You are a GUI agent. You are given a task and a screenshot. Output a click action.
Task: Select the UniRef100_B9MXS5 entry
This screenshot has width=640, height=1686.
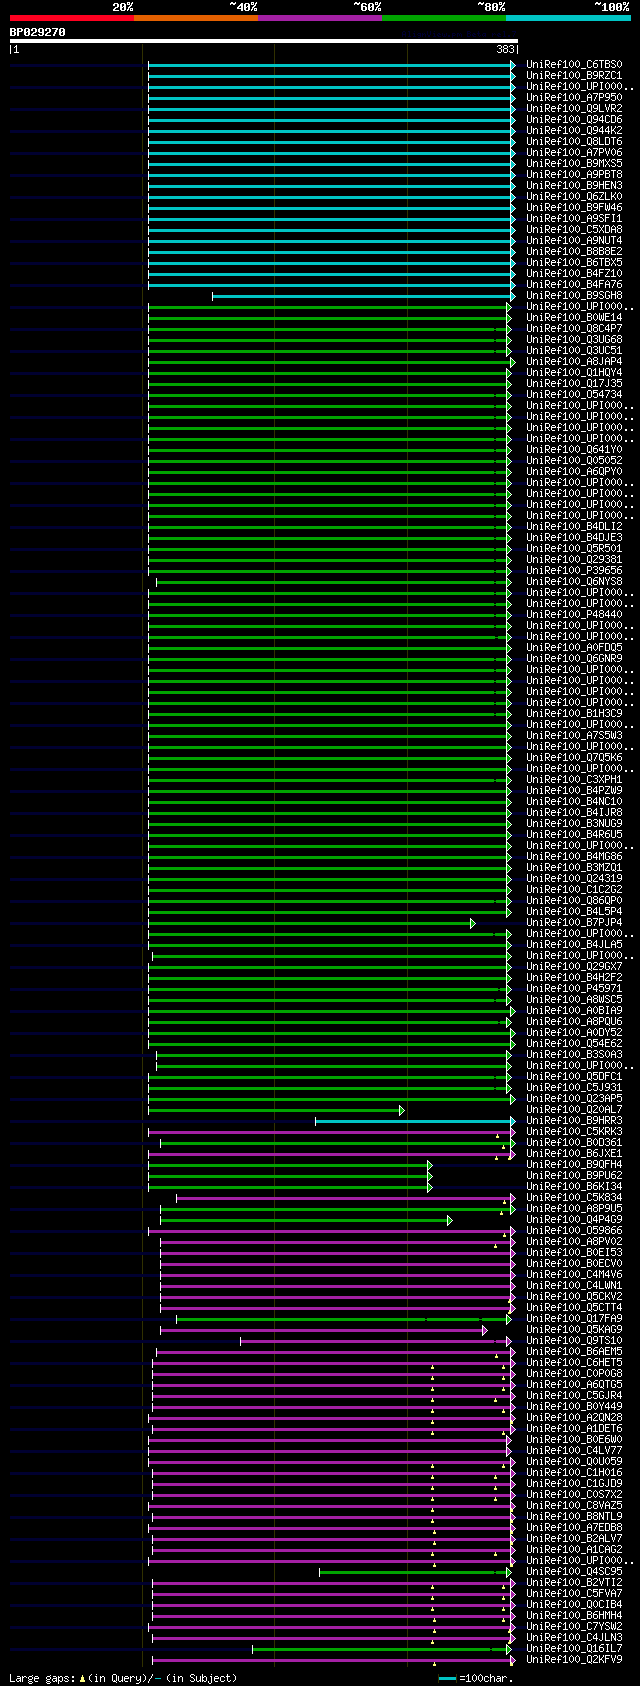click(574, 164)
